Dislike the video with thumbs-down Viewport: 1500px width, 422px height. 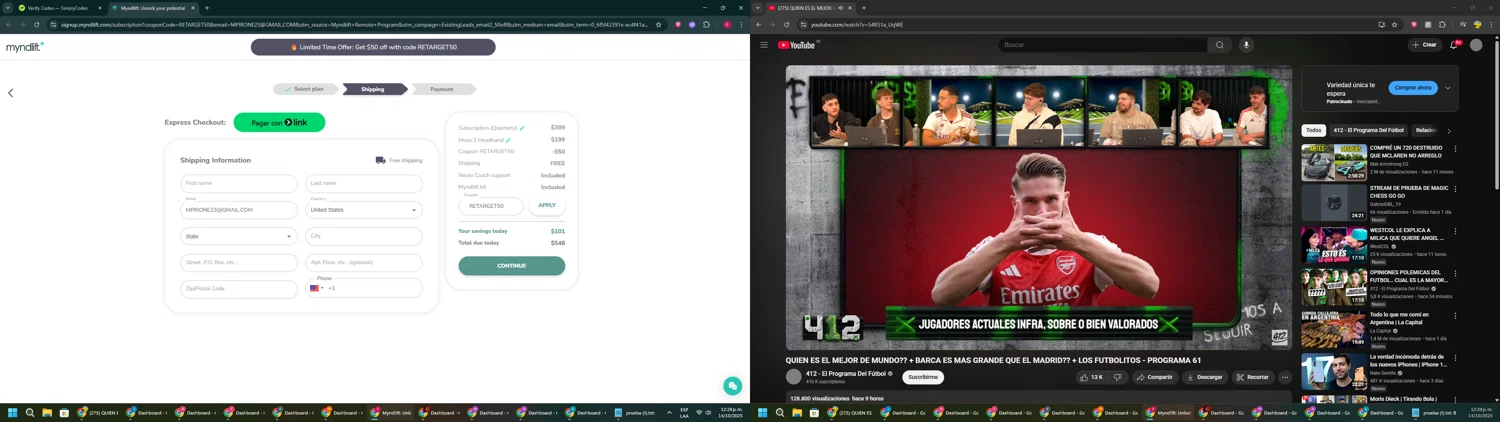click(x=1118, y=377)
